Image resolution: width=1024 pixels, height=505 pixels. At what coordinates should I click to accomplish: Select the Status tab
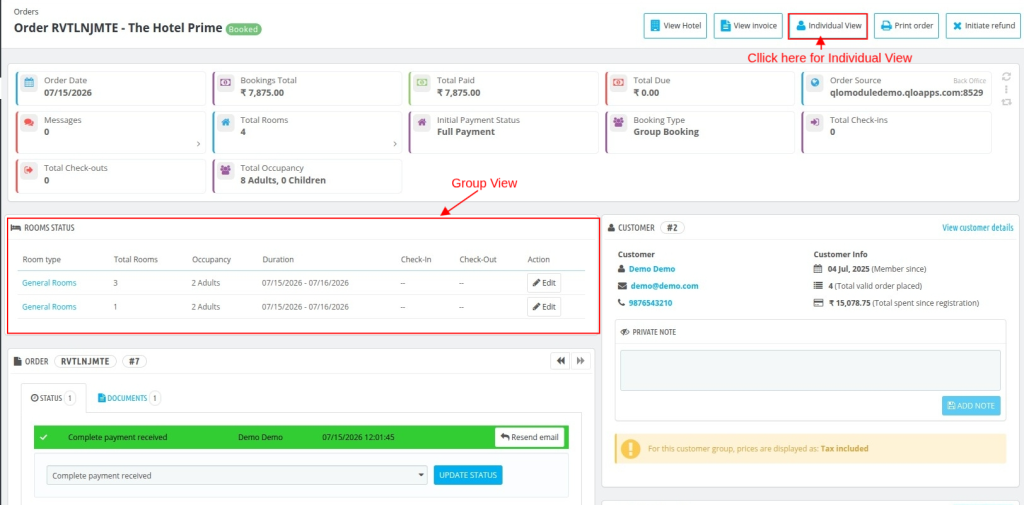click(x=53, y=398)
